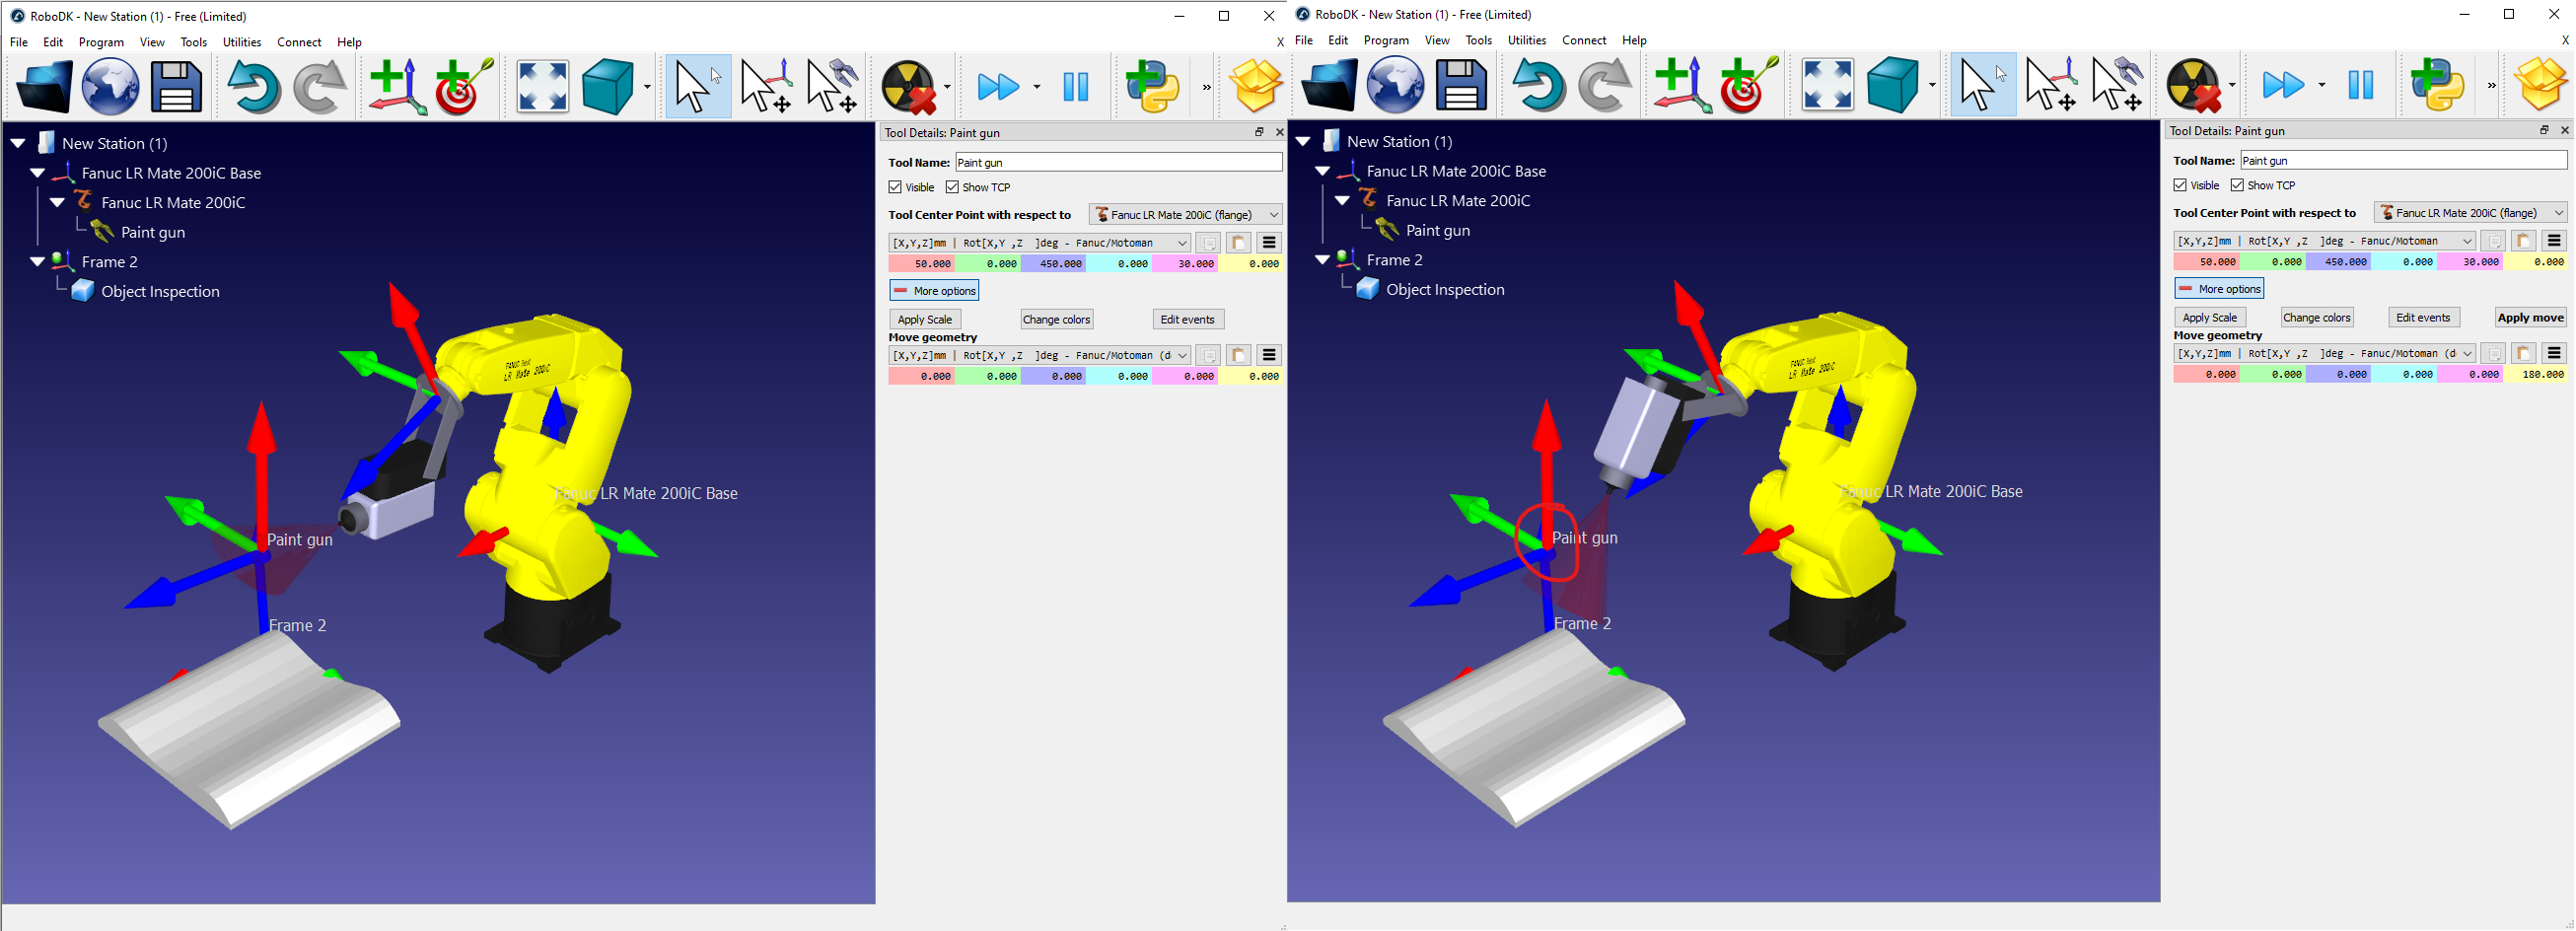Image resolution: width=2576 pixels, height=931 pixels.
Task: Open Utilities menu in left window
Action: 241,42
